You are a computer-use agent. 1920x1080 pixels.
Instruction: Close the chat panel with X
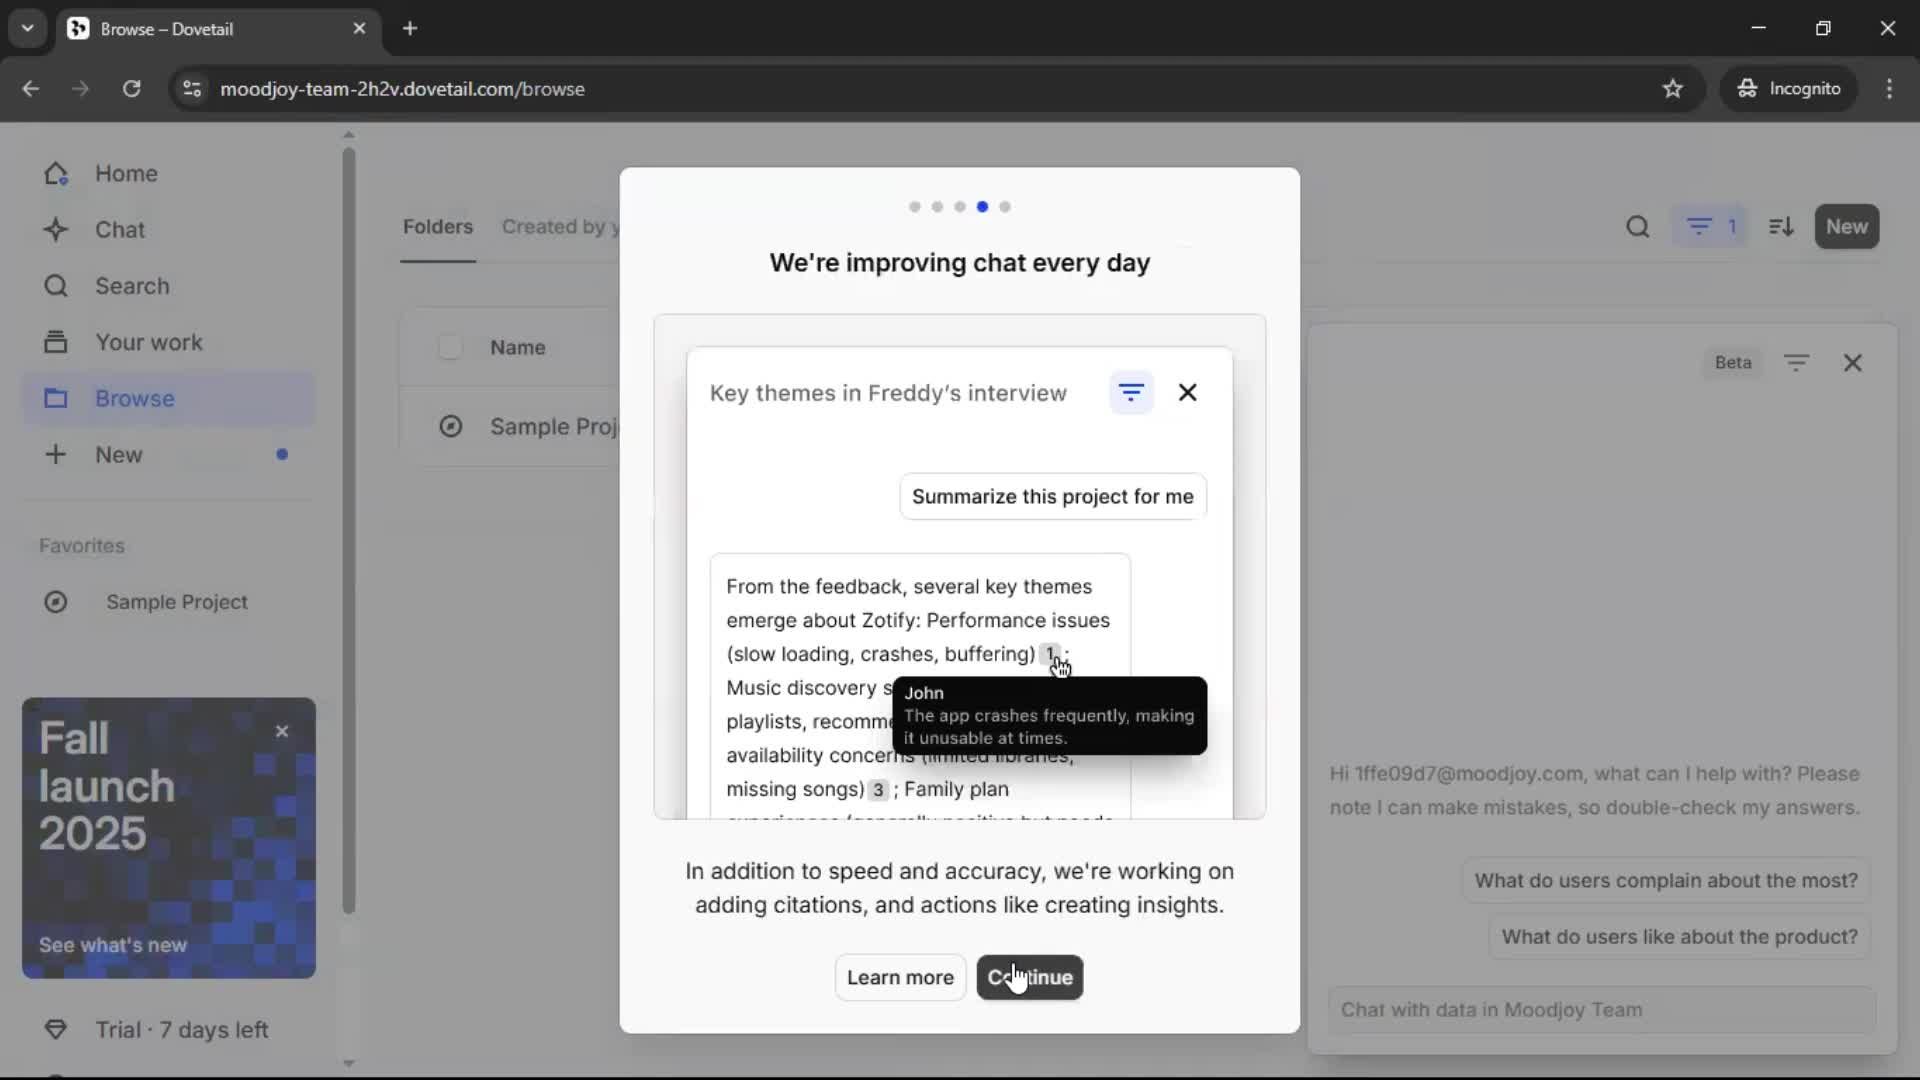tap(1852, 363)
